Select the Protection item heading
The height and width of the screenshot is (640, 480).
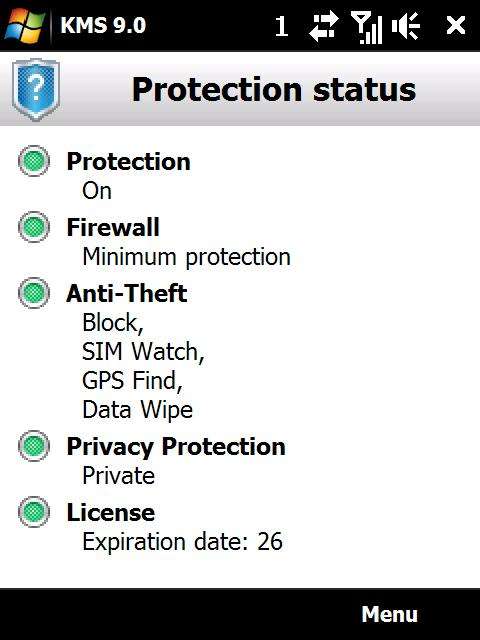tap(129, 162)
